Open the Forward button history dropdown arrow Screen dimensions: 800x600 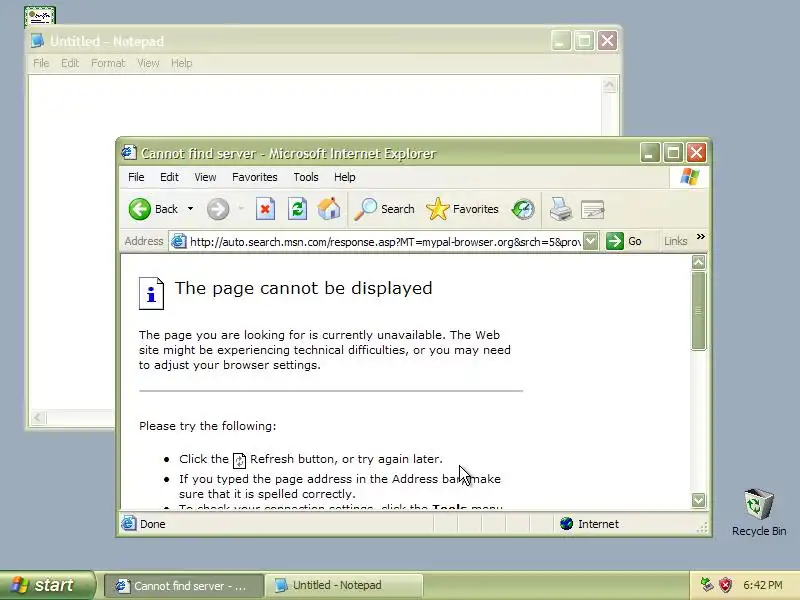coord(241,209)
